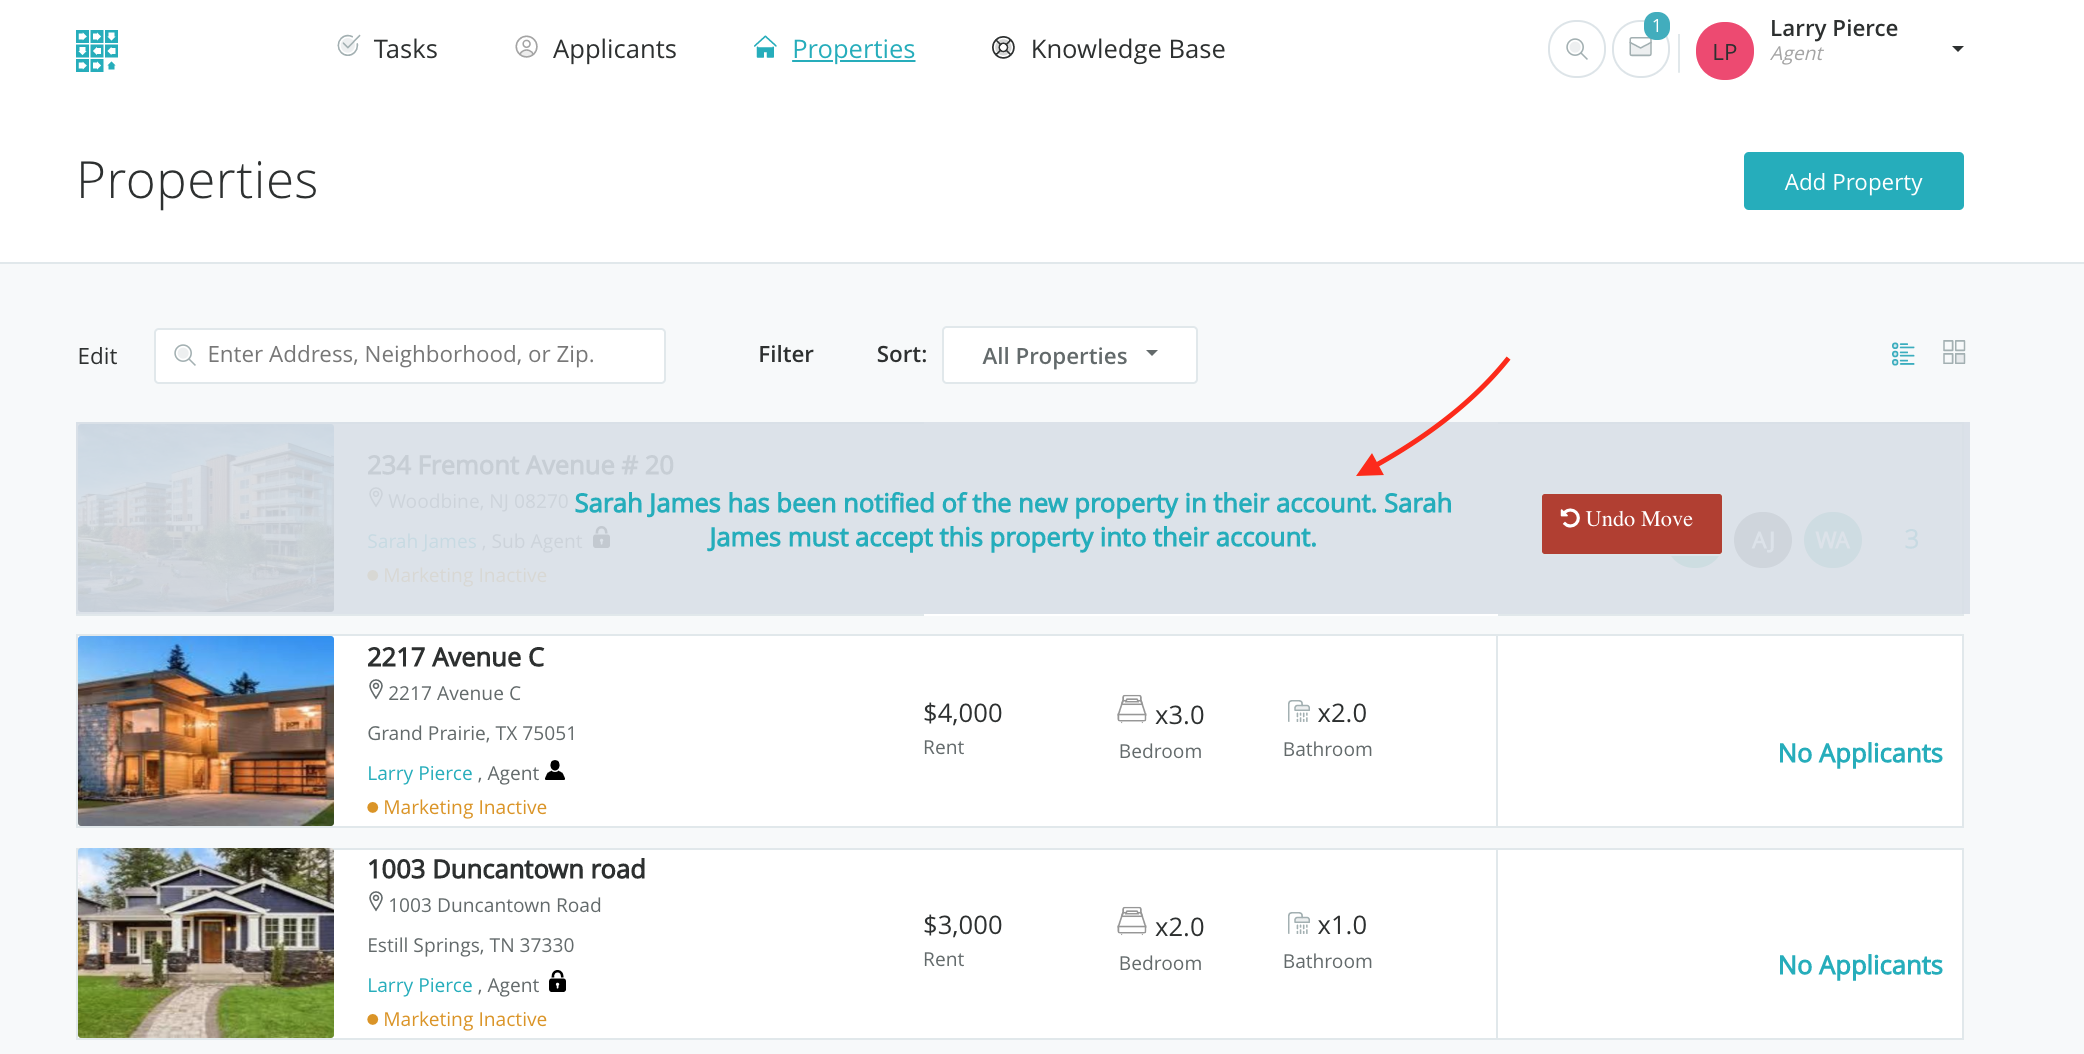This screenshot has height=1054, width=2084.
Task: Click person icon beside 2217 Avenue C agent
Action: [x=555, y=771]
